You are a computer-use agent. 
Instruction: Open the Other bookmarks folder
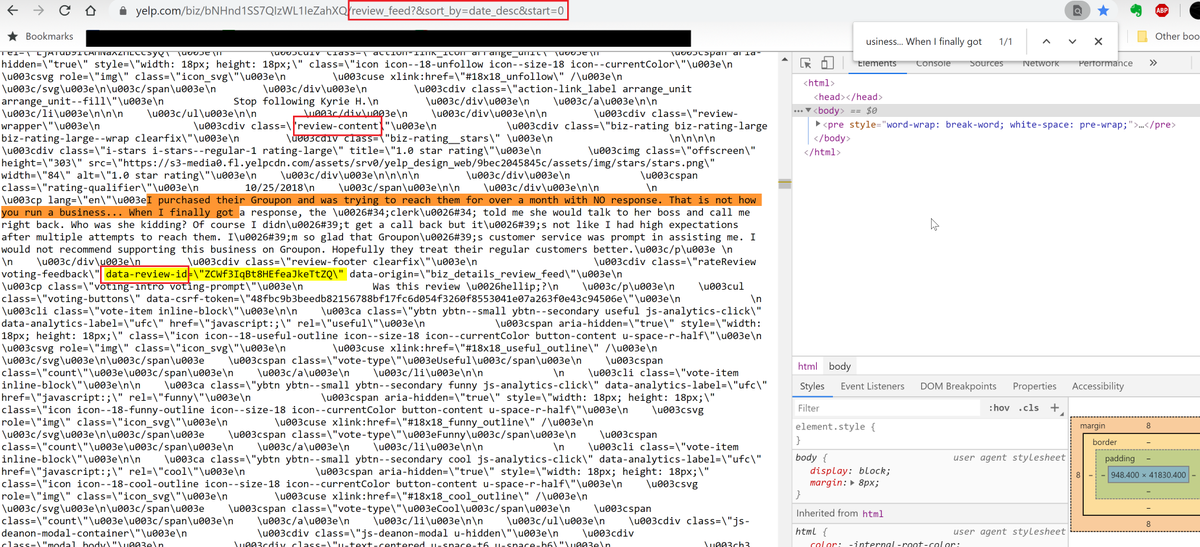pyautogui.click(x=1169, y=36)
